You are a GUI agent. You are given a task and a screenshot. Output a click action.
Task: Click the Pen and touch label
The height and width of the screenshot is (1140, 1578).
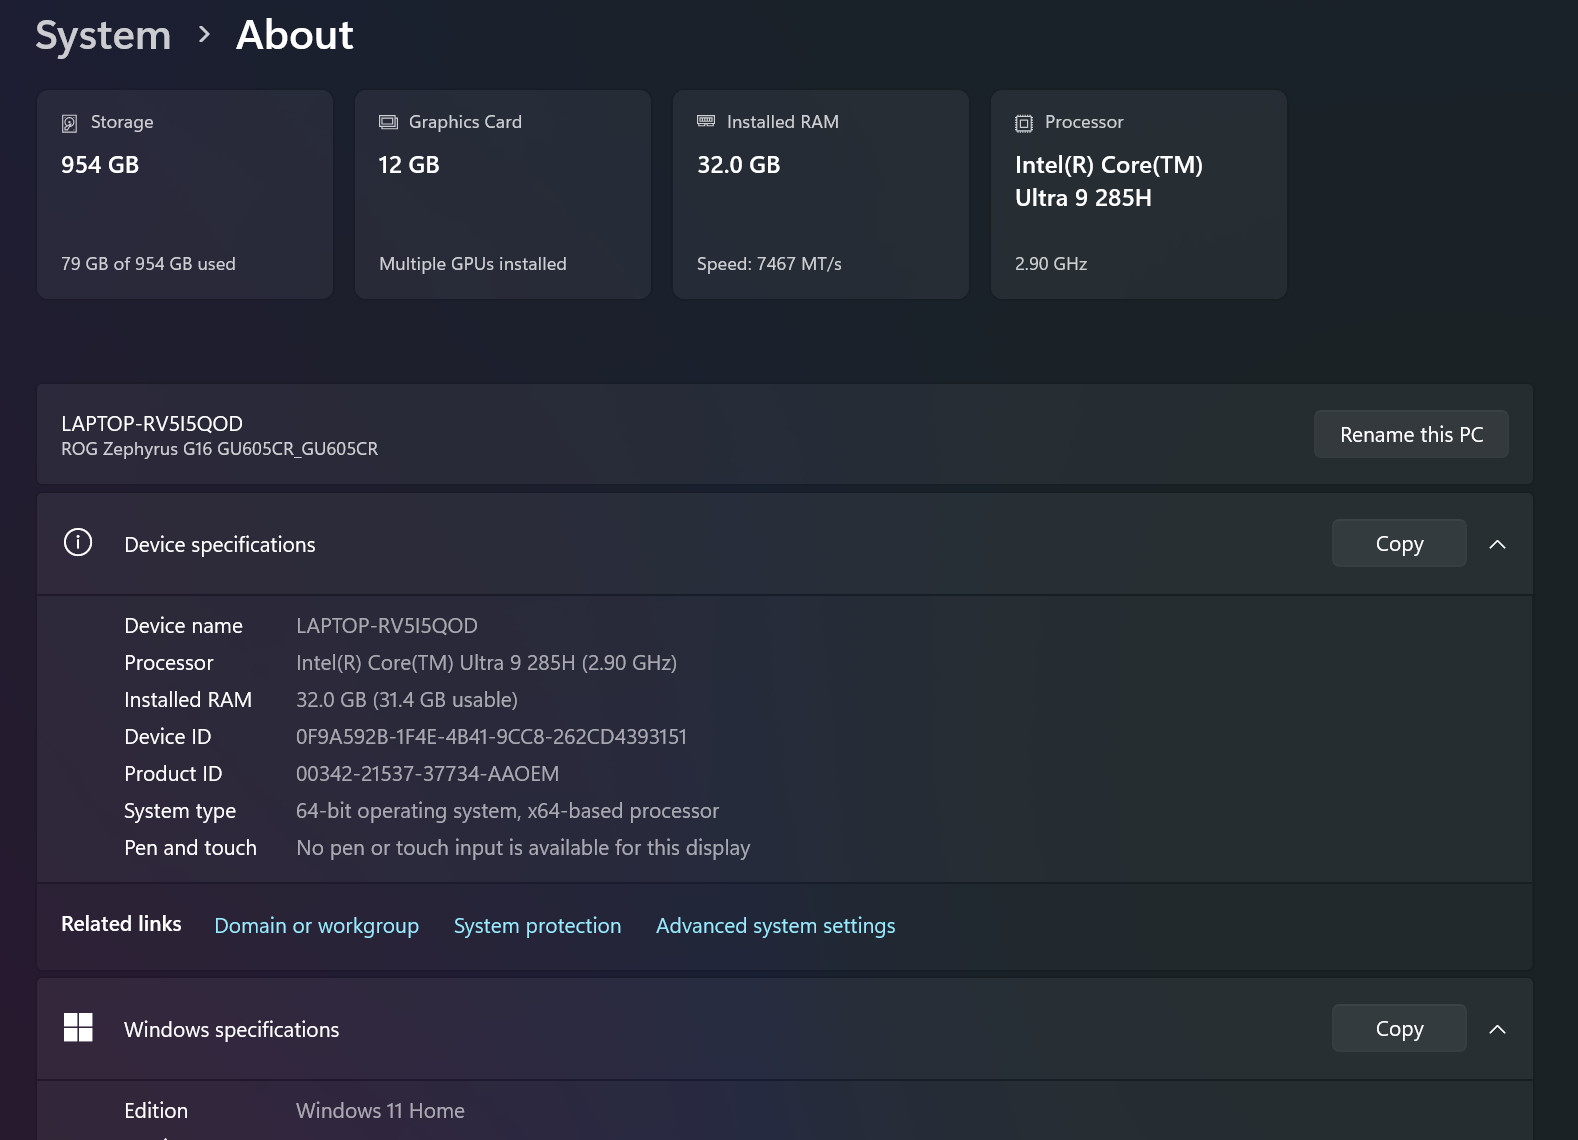tap(190, 848)
